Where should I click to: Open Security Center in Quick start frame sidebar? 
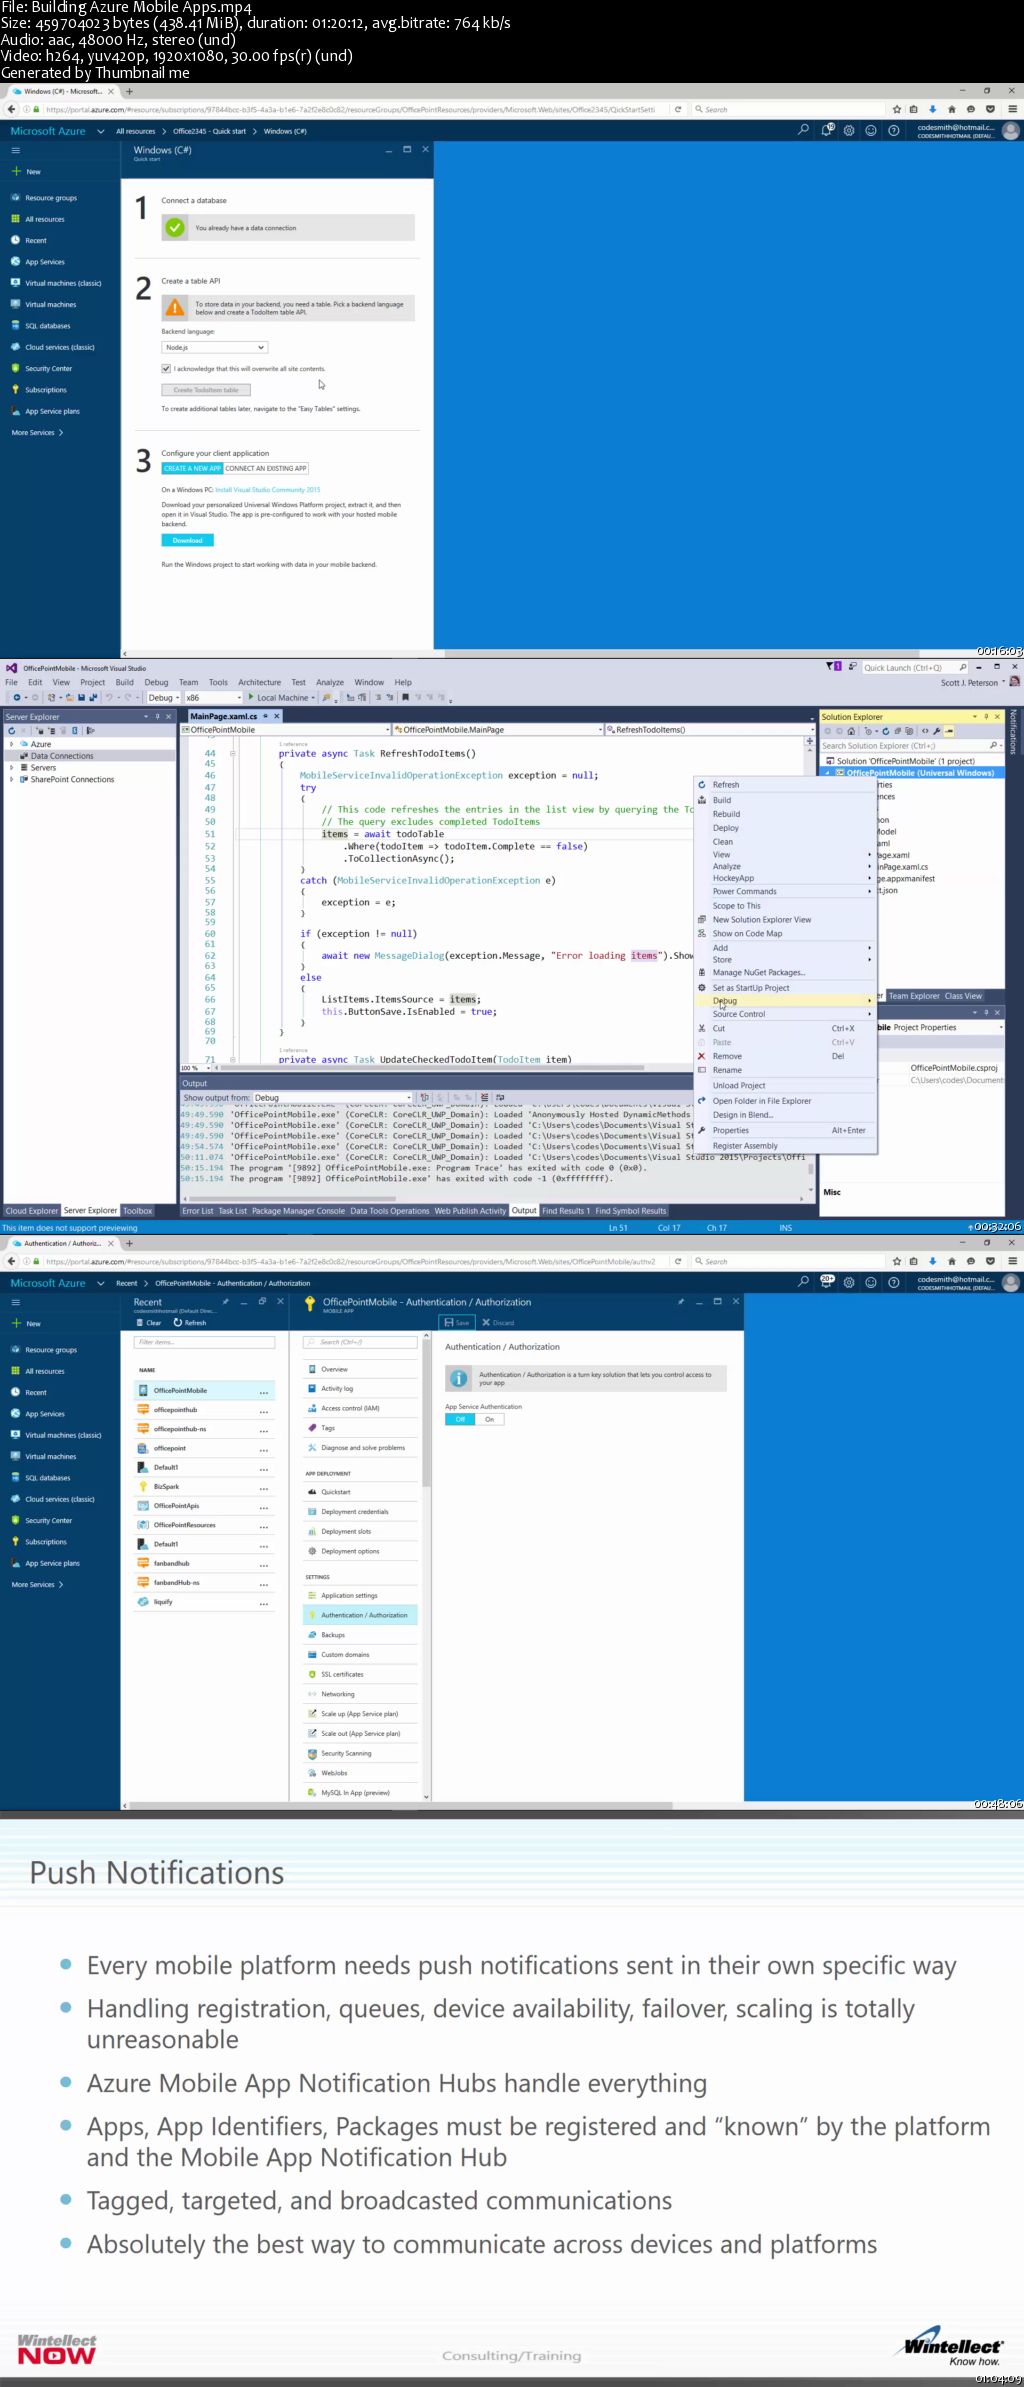point(48,368)
